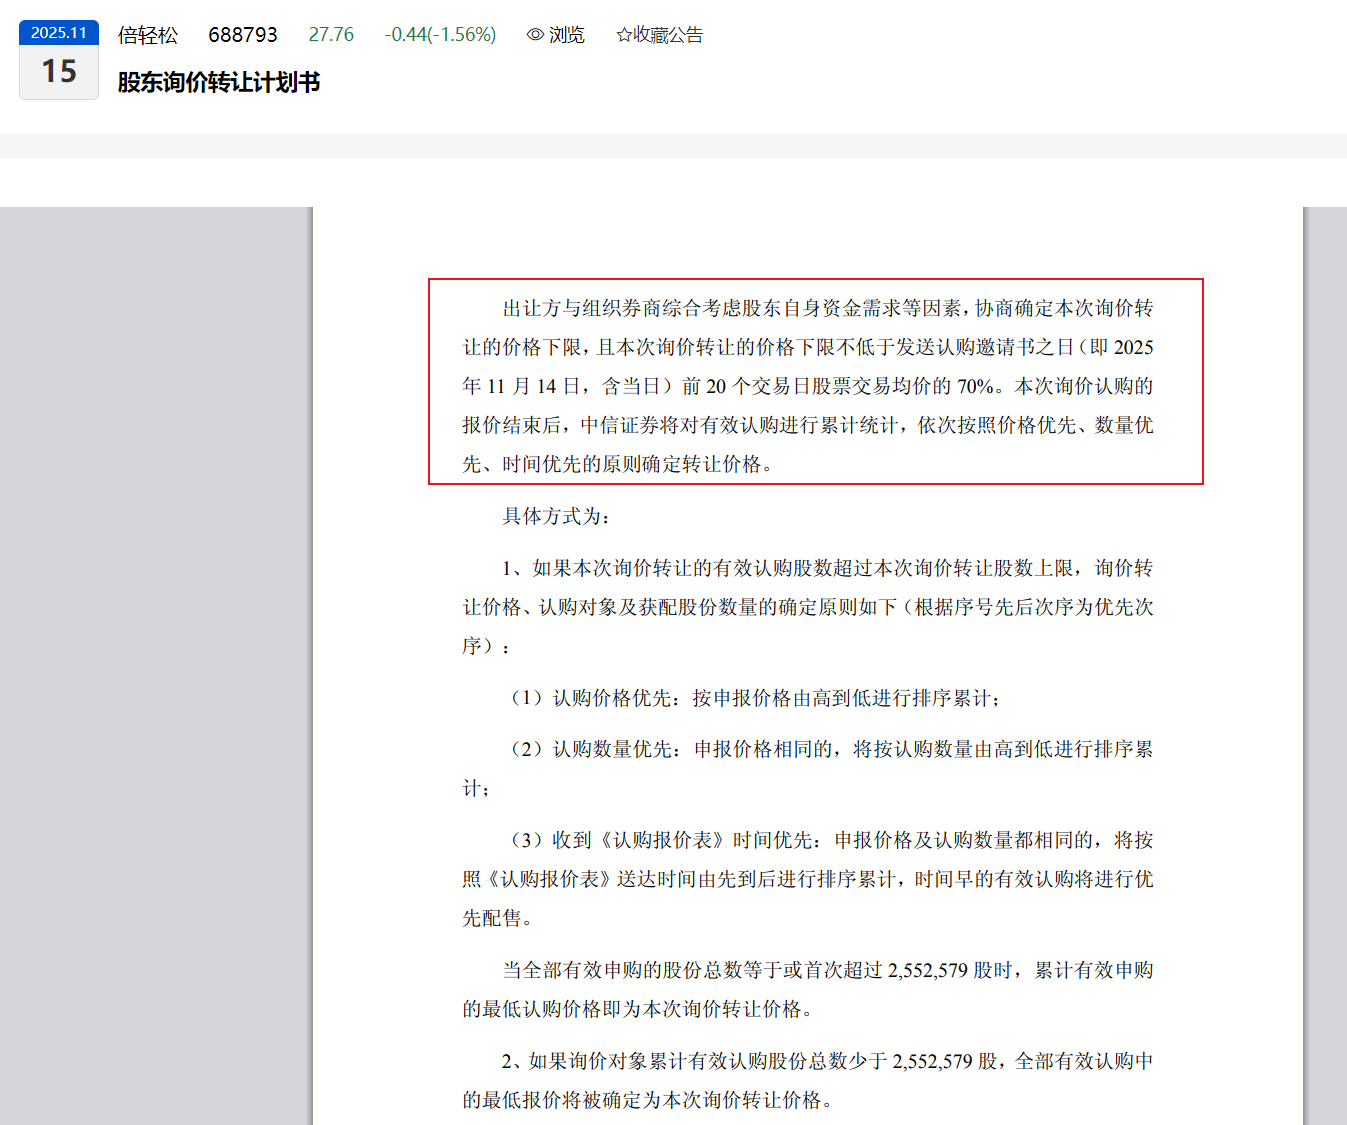Click item (3) 收到《认购报价表》时间优先
Screen dimensions: 1347x1125
tap(808, 879)
